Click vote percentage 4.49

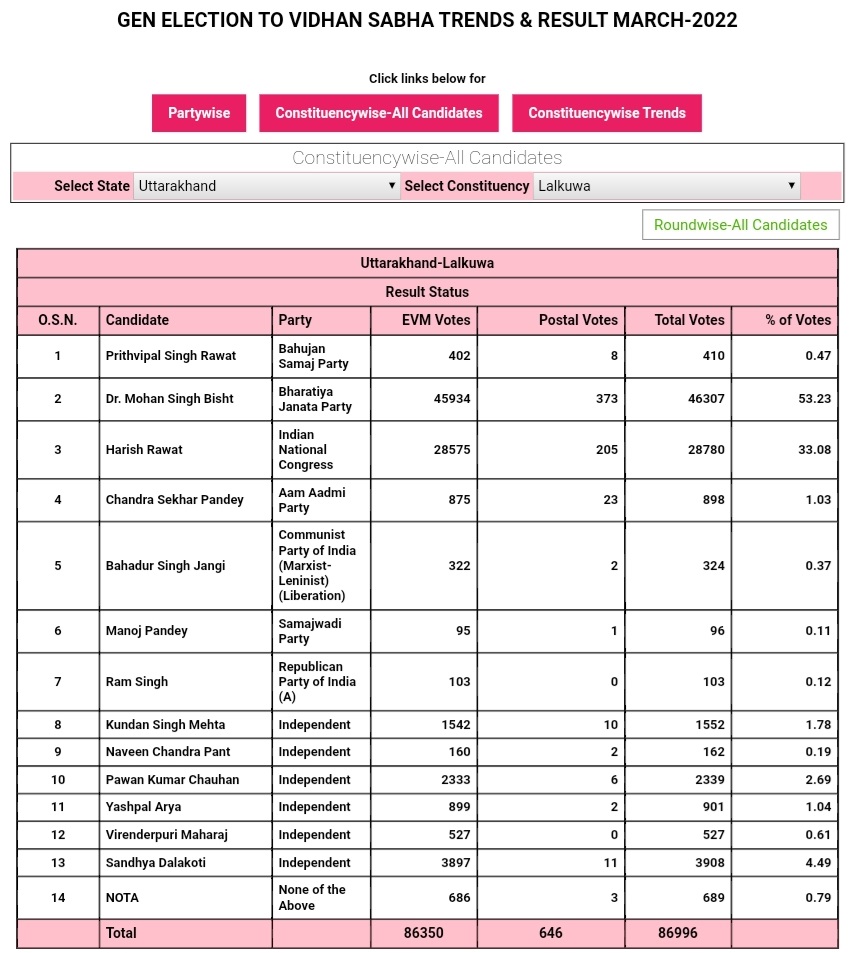pyautogui.click(x=818, y=862)
